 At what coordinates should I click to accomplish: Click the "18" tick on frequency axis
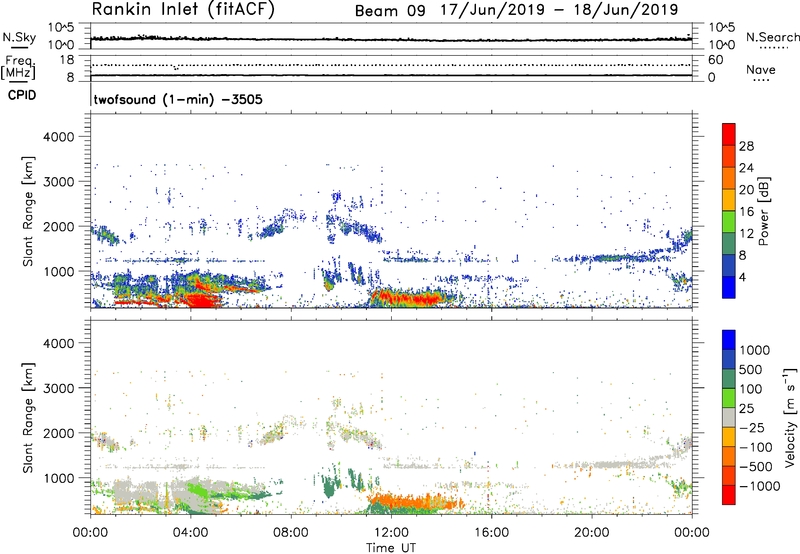coord(66,60)
